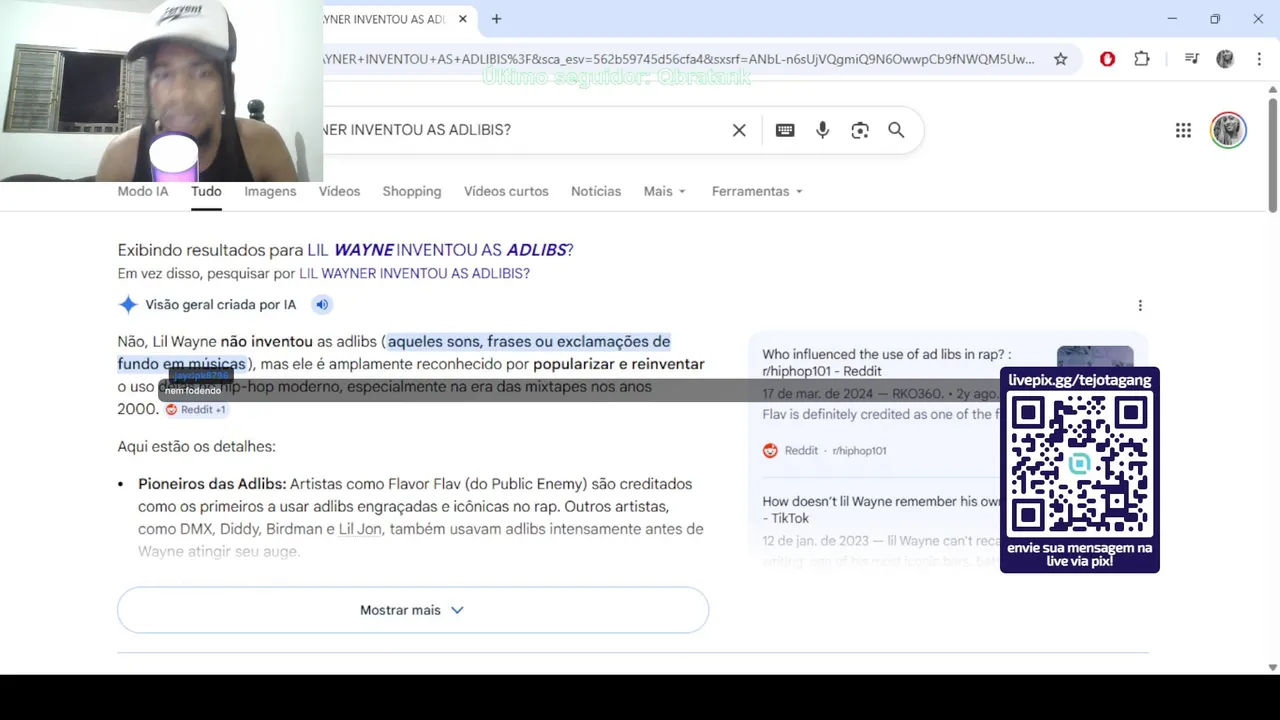Switch to Imagens tab
The image size is (1280, 720).
click(270, 191)
